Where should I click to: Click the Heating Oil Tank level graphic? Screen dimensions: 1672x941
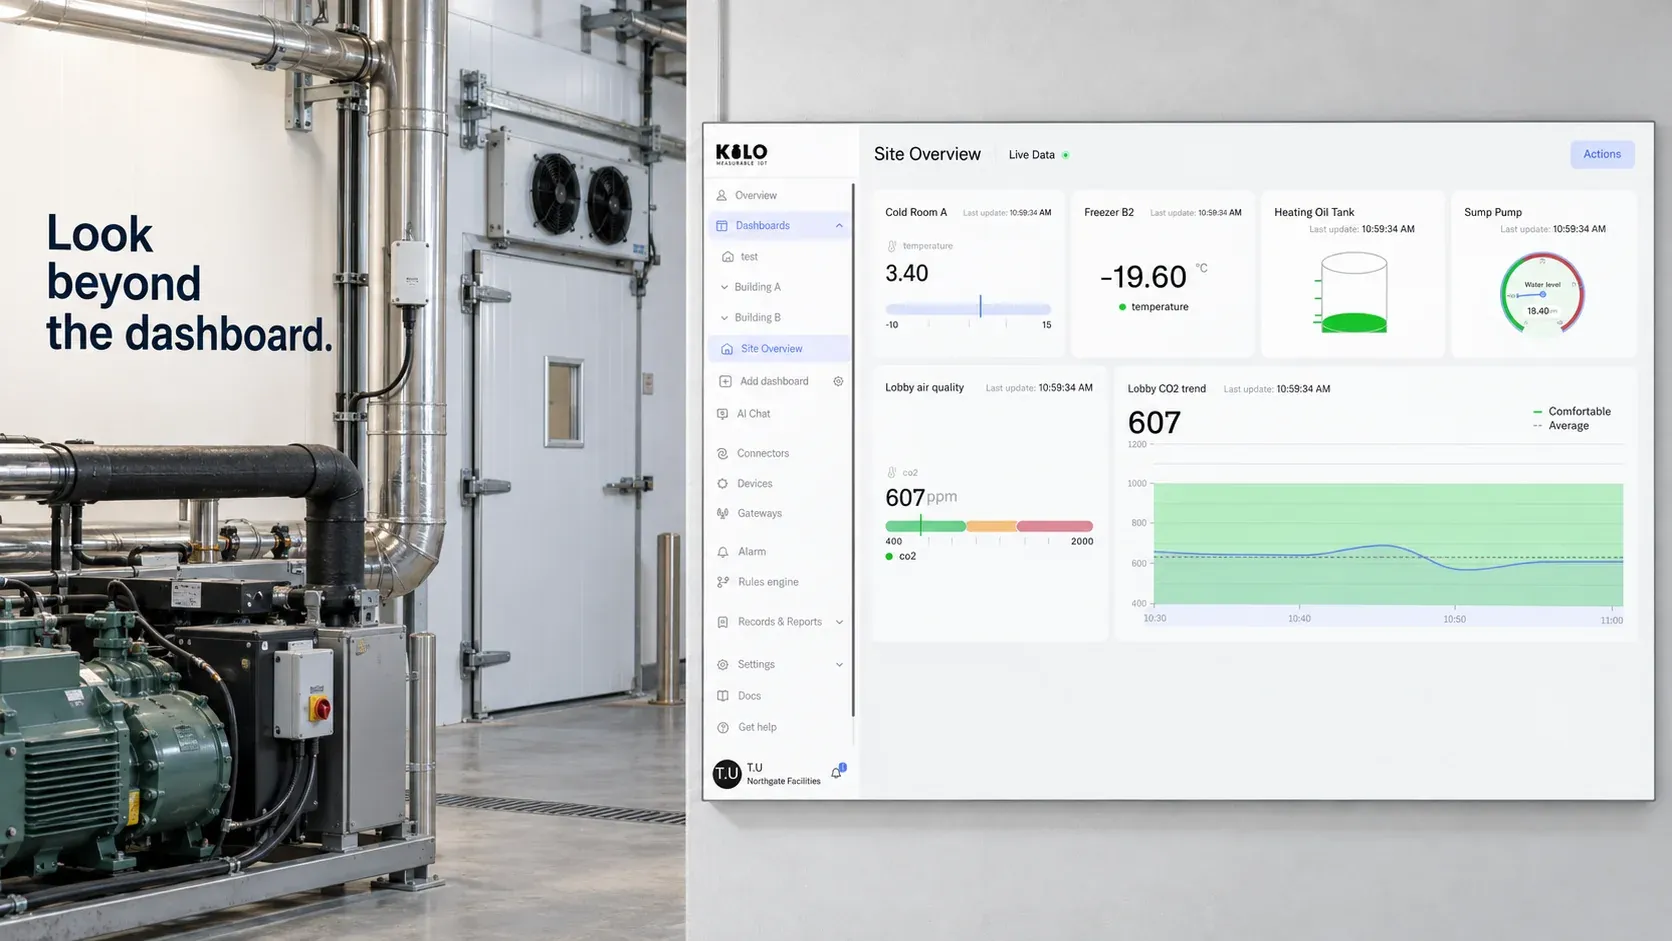tap(1352, 293)
